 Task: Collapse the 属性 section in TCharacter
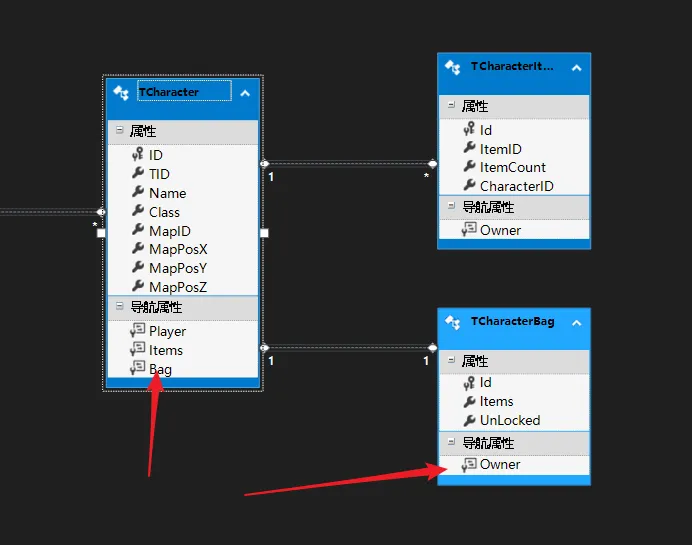pyautogui.click(x=119, y=131)
